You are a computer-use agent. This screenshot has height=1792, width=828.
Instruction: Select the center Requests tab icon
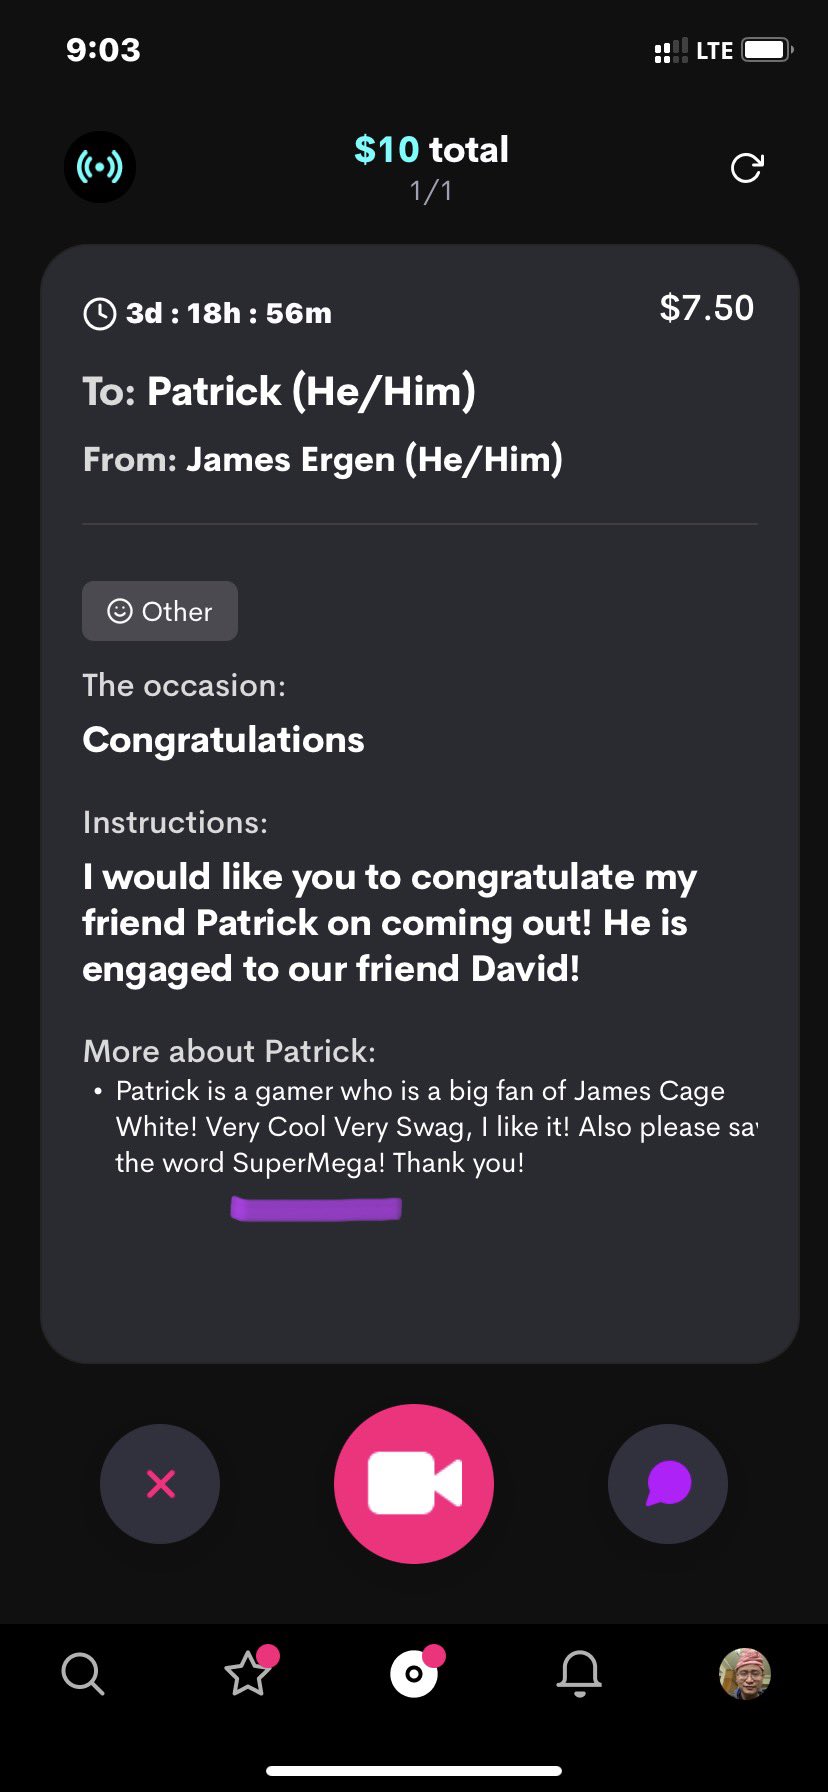pos(414,1673)
